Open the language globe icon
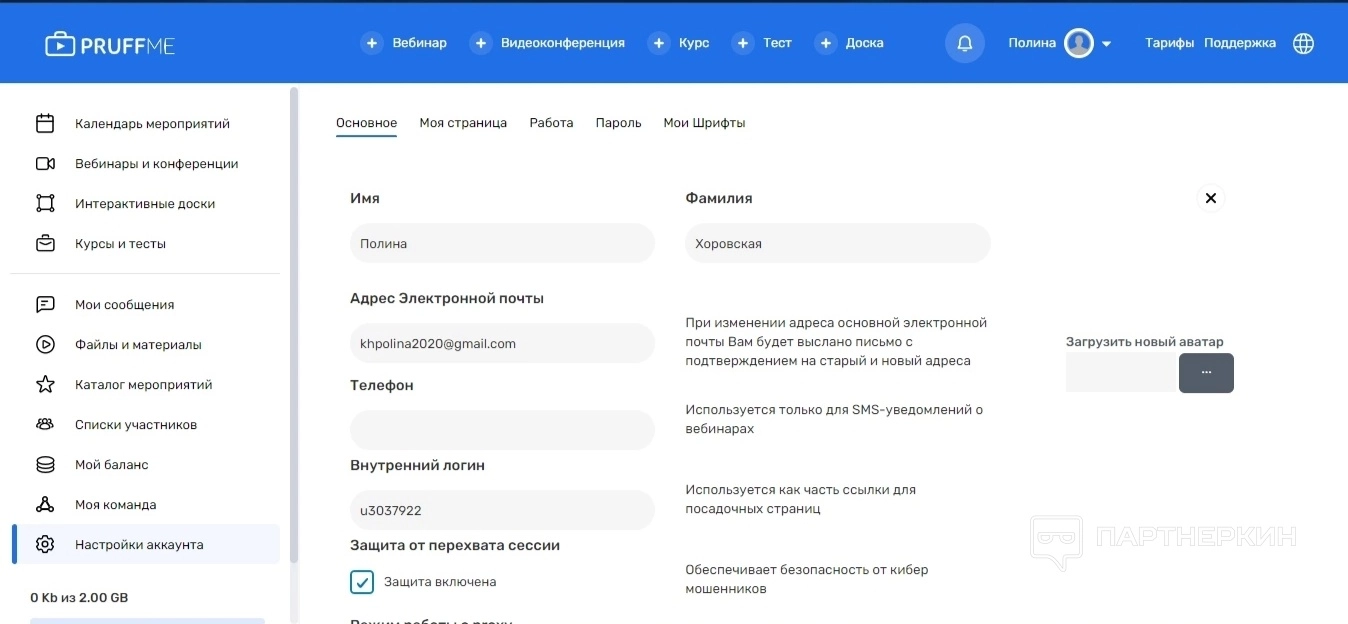The image size is (1348, 624). pos(1303,43)
